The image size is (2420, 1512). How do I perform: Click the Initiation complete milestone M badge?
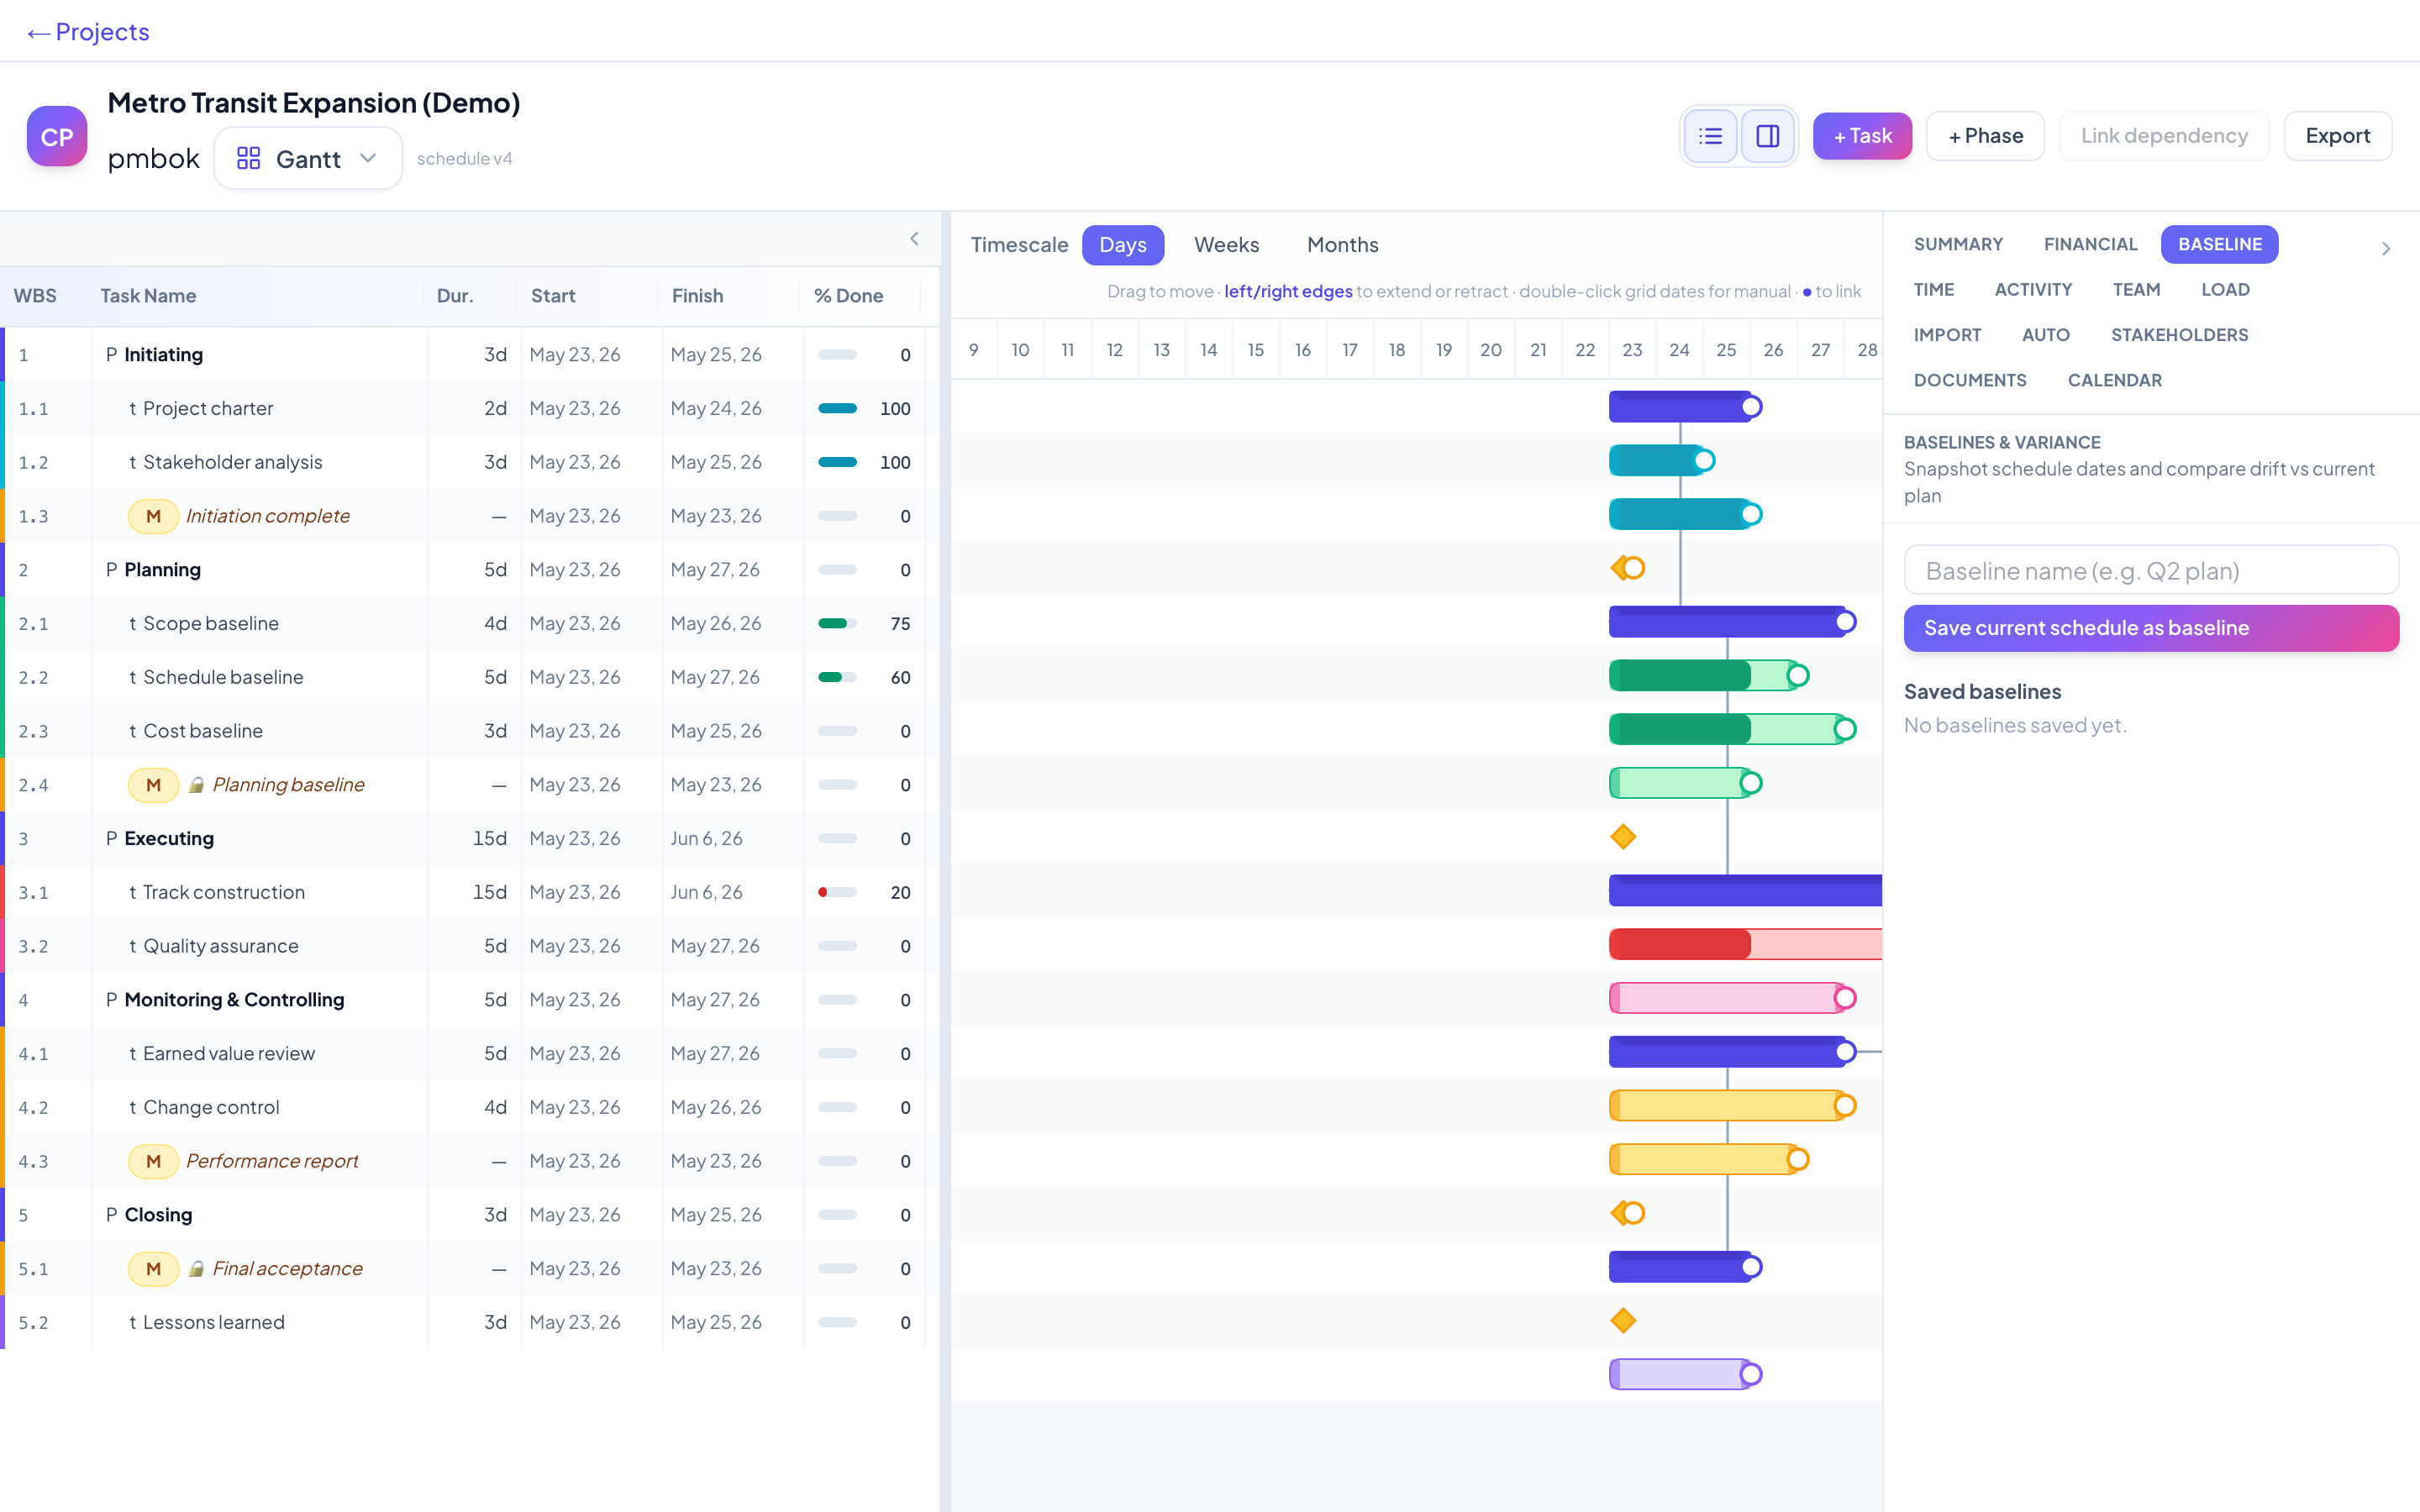coord(153,516)
